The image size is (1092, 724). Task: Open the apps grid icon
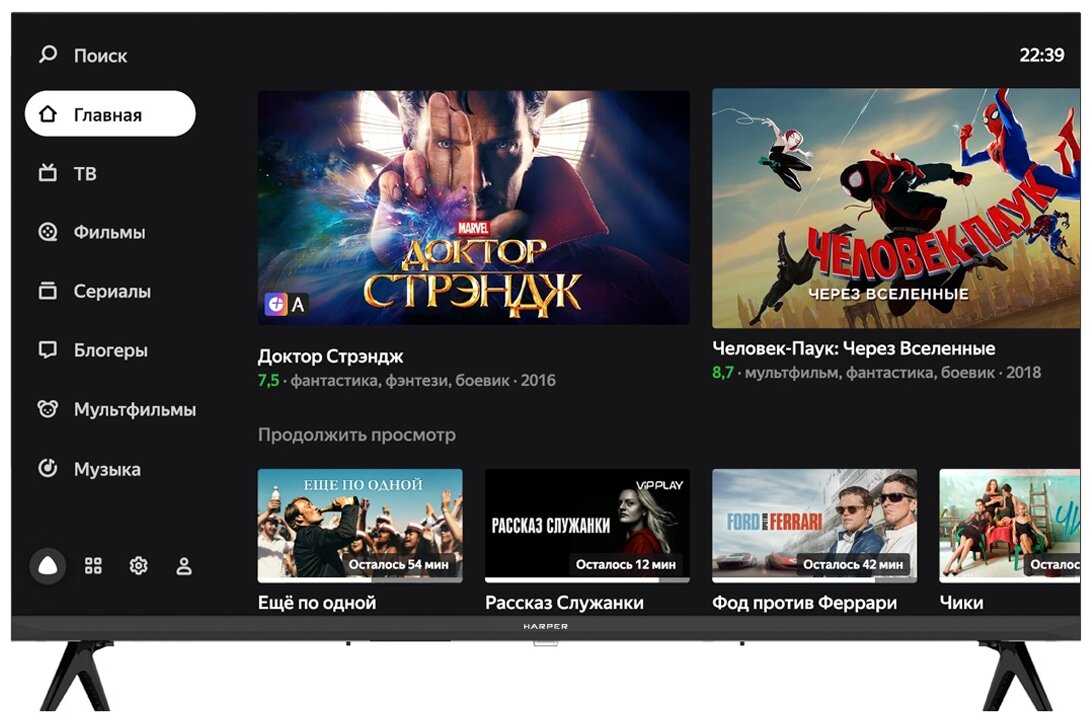93,565
